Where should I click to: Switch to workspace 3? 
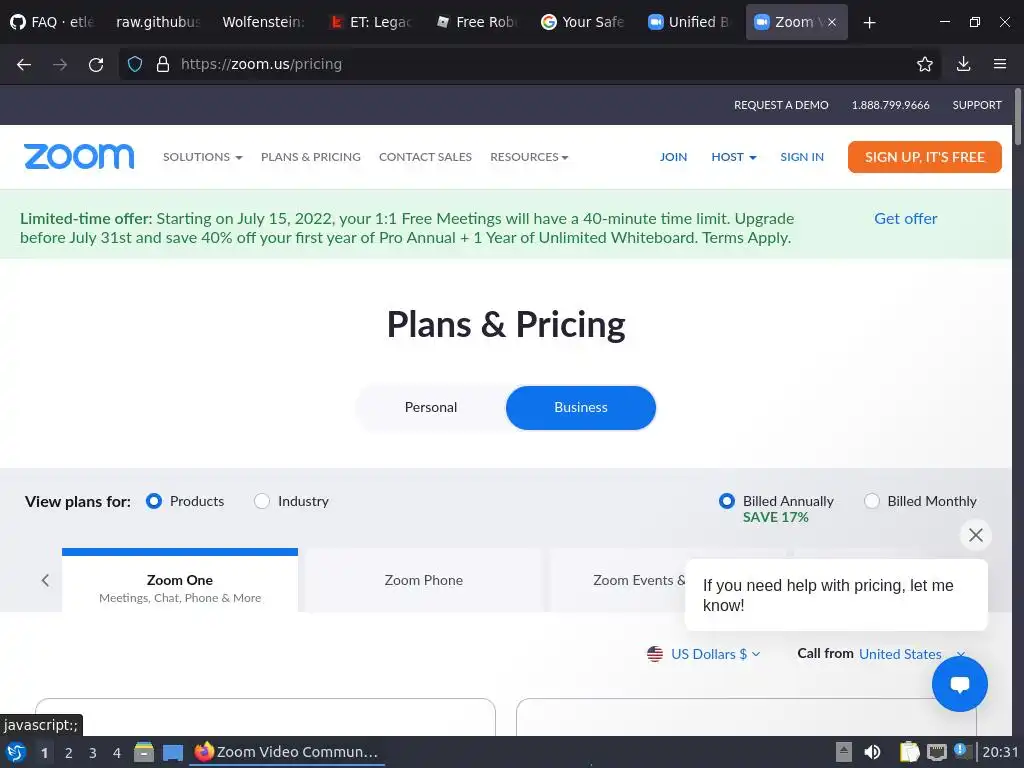point(93,753)
